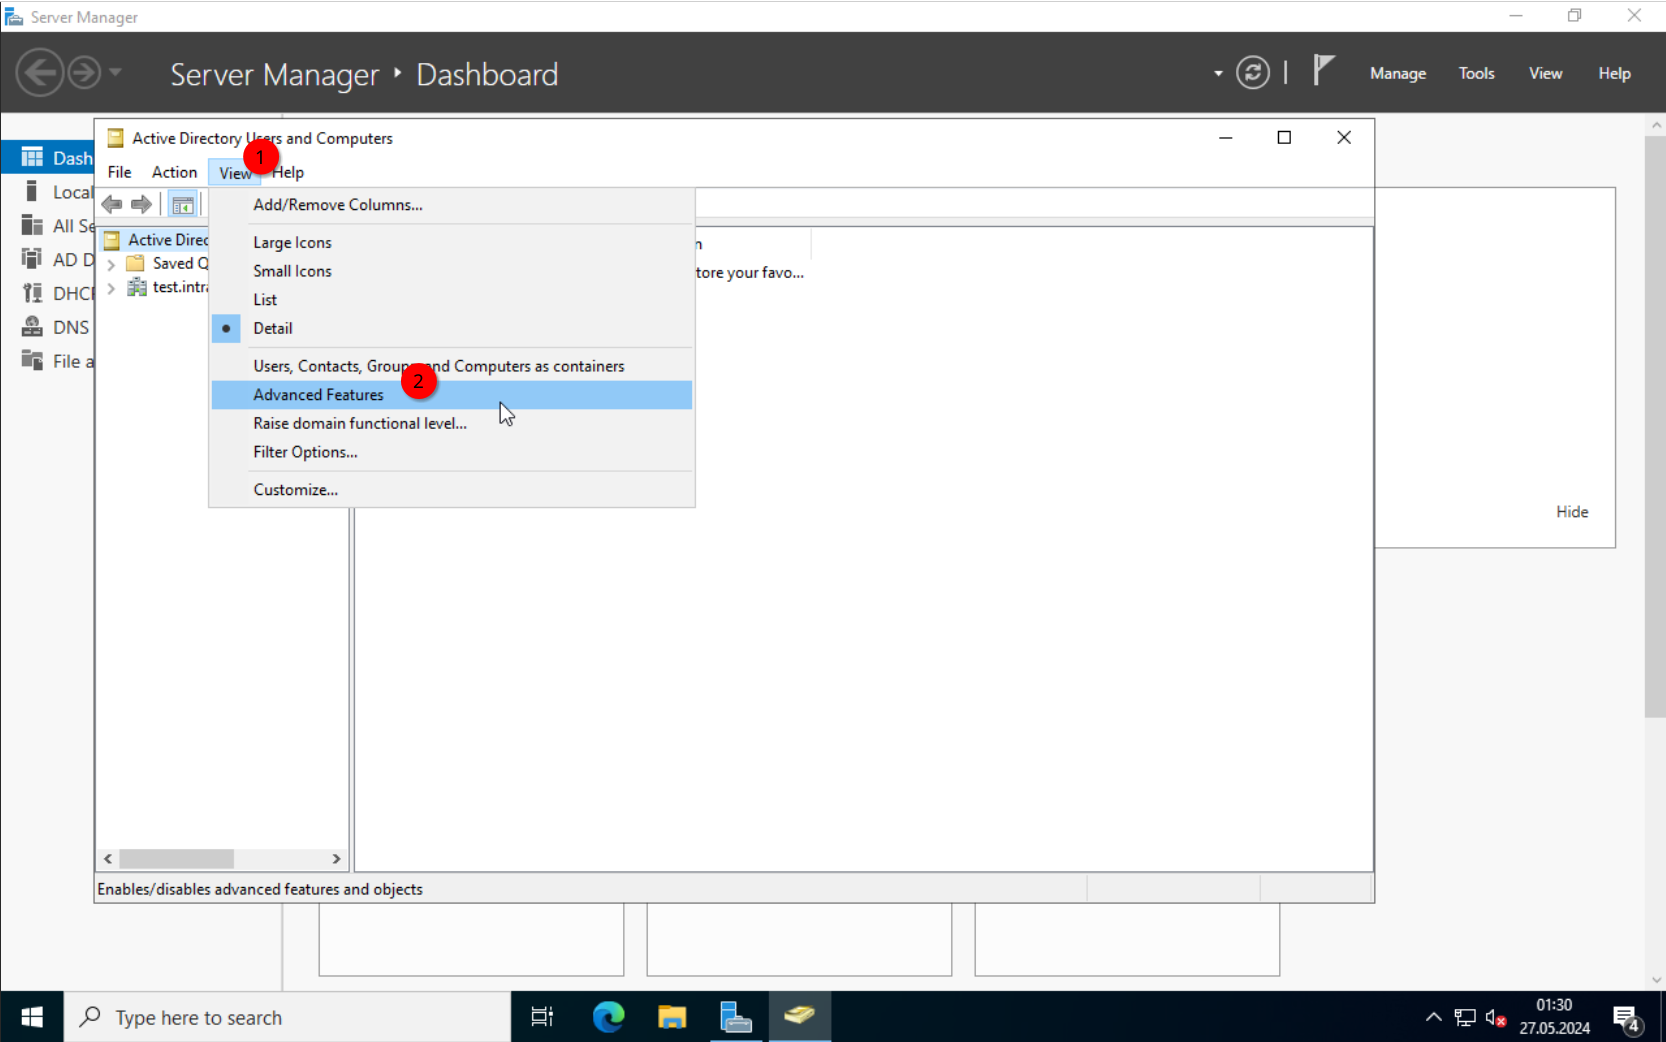Click Show/Hide console tree toolbar icon
Screen dimensions: 1666x1042
tap(182, 205)
